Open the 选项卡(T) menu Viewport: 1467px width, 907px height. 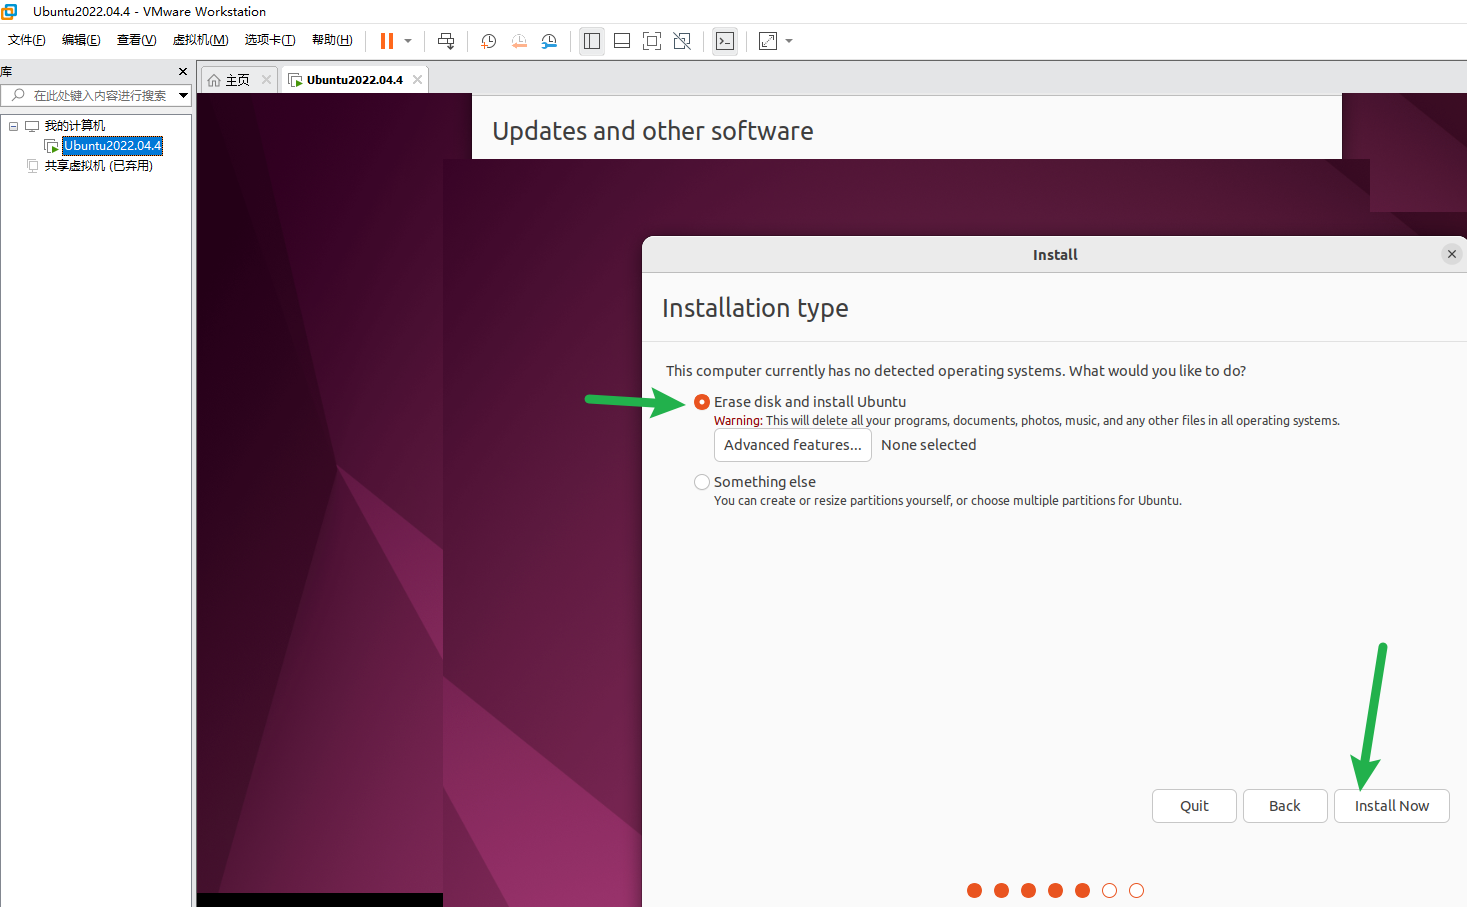coord(270,40)
